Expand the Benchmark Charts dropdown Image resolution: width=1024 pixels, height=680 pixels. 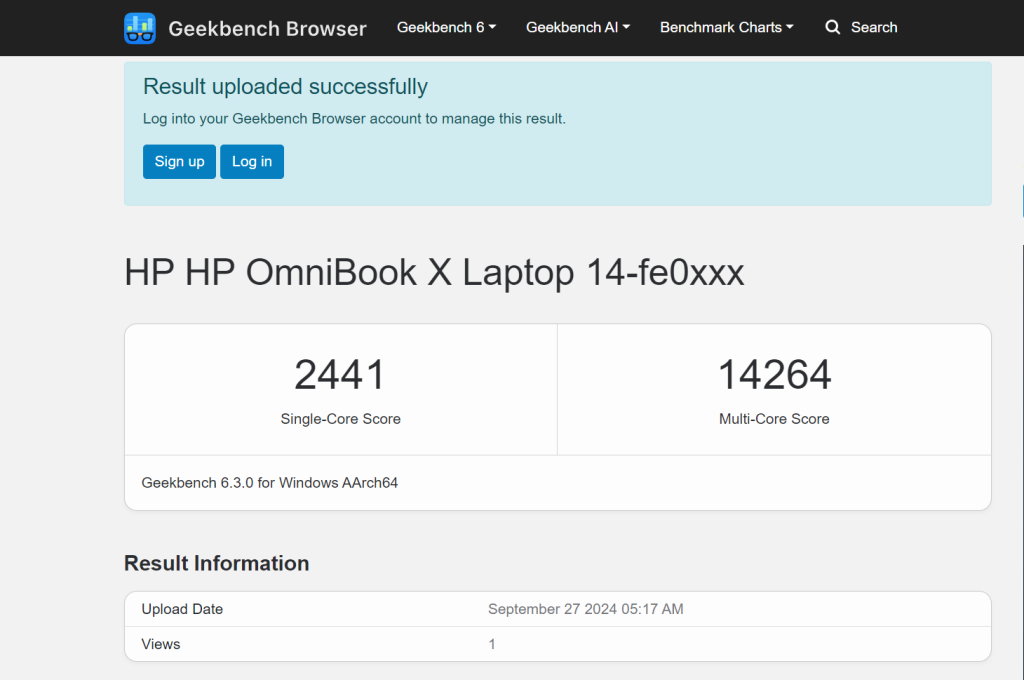726,27
